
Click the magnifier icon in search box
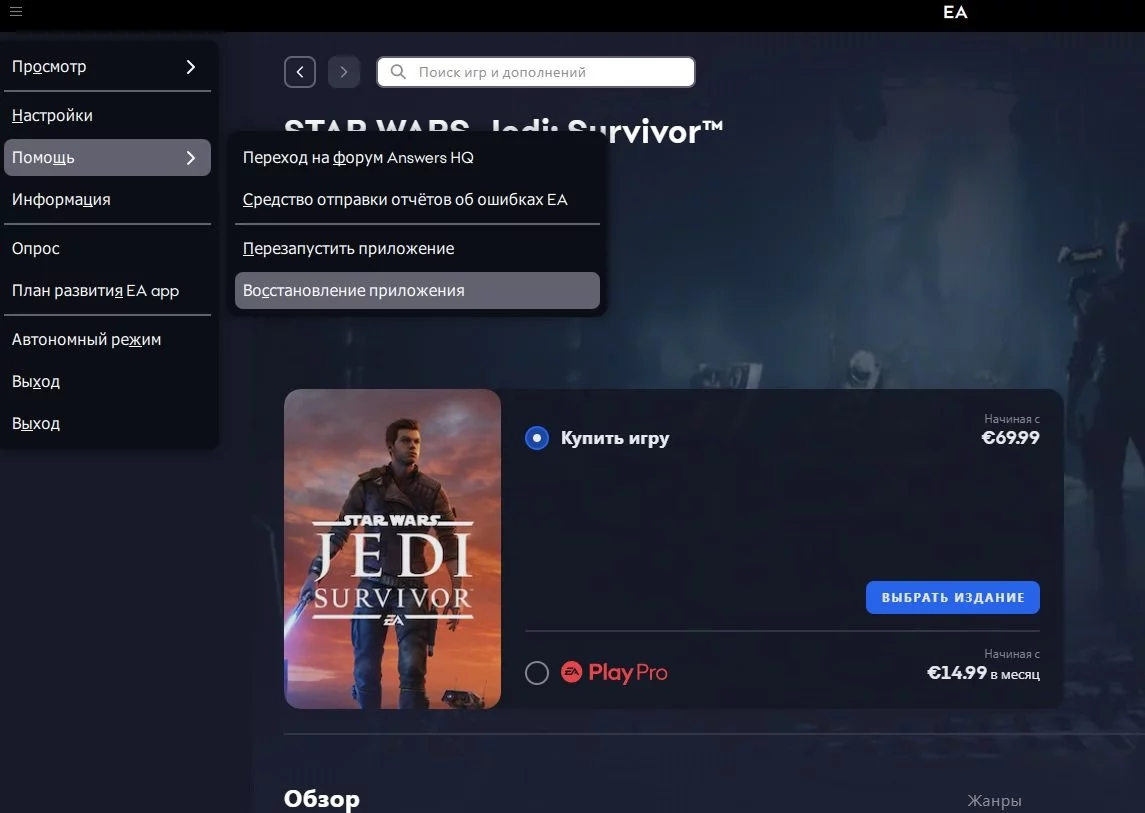coord(398,72)
